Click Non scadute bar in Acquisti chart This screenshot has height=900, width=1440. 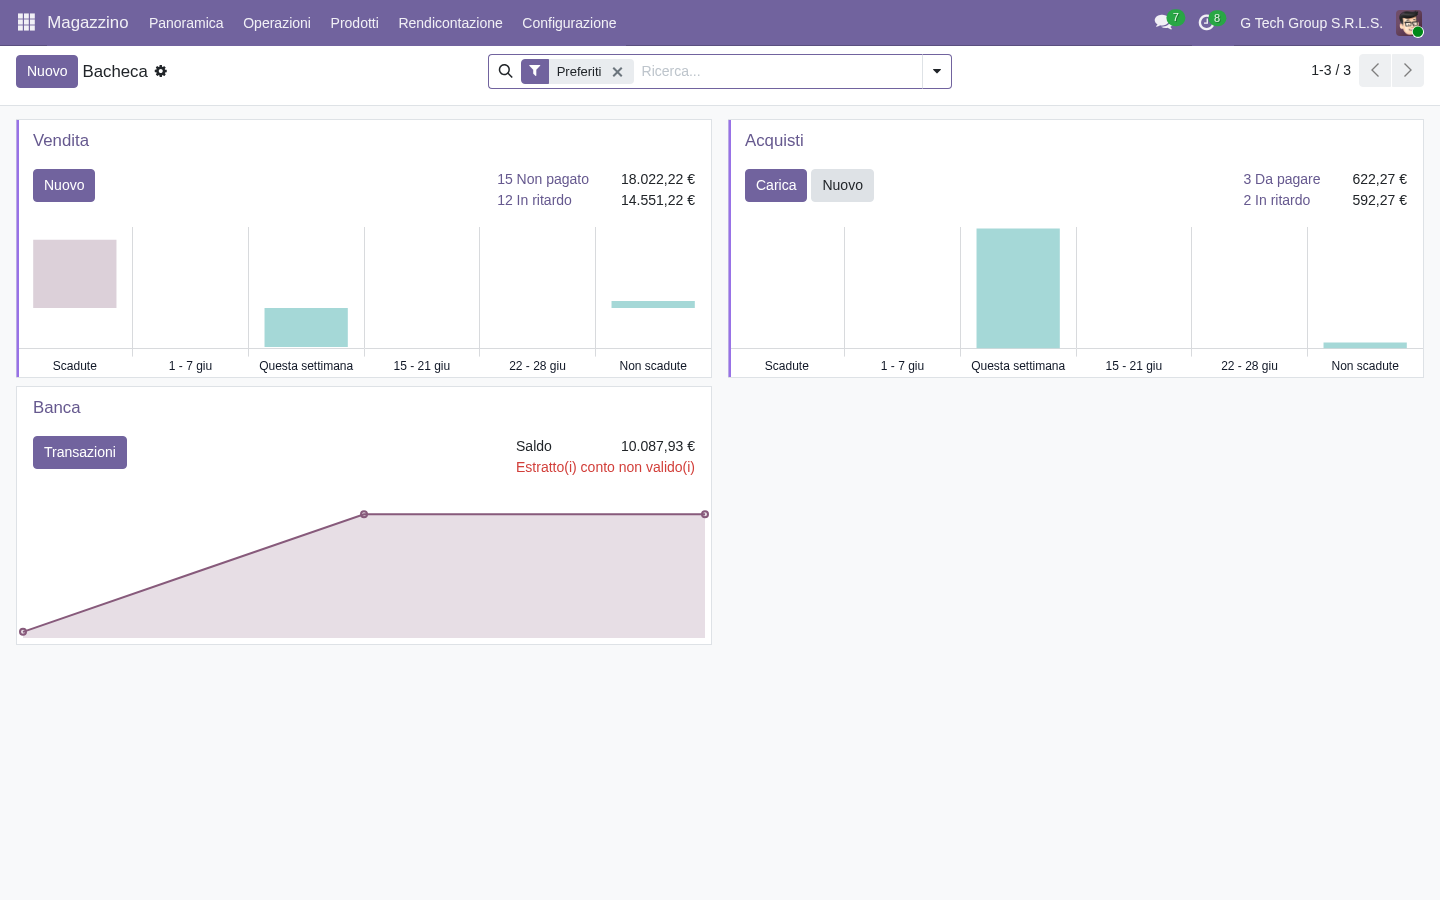coord(1365,345)
